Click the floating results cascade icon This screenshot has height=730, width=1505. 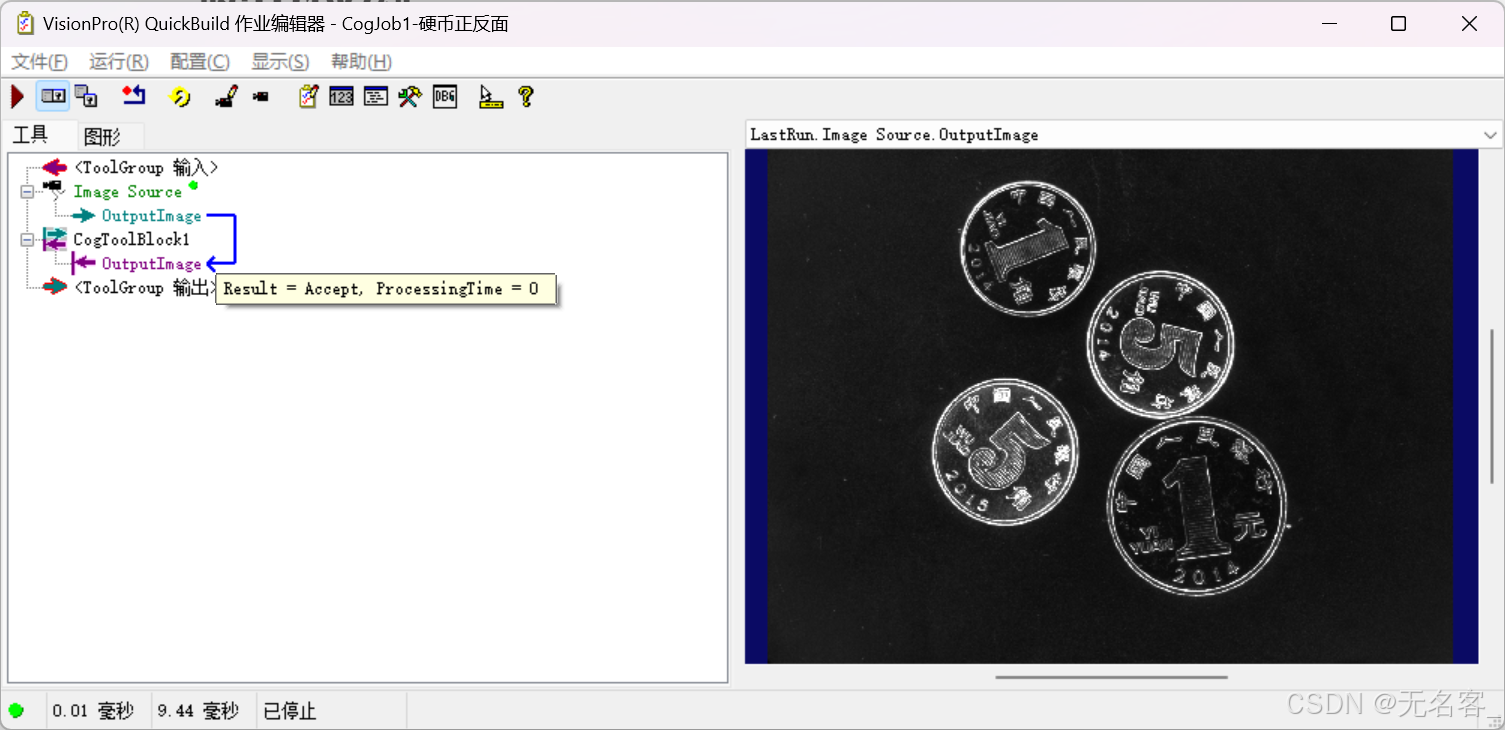click(87, 96)
